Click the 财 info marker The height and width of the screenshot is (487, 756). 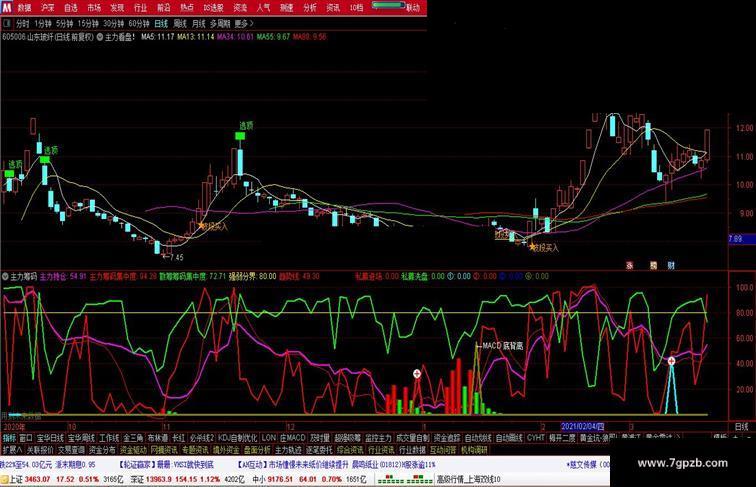click(671, 265)
